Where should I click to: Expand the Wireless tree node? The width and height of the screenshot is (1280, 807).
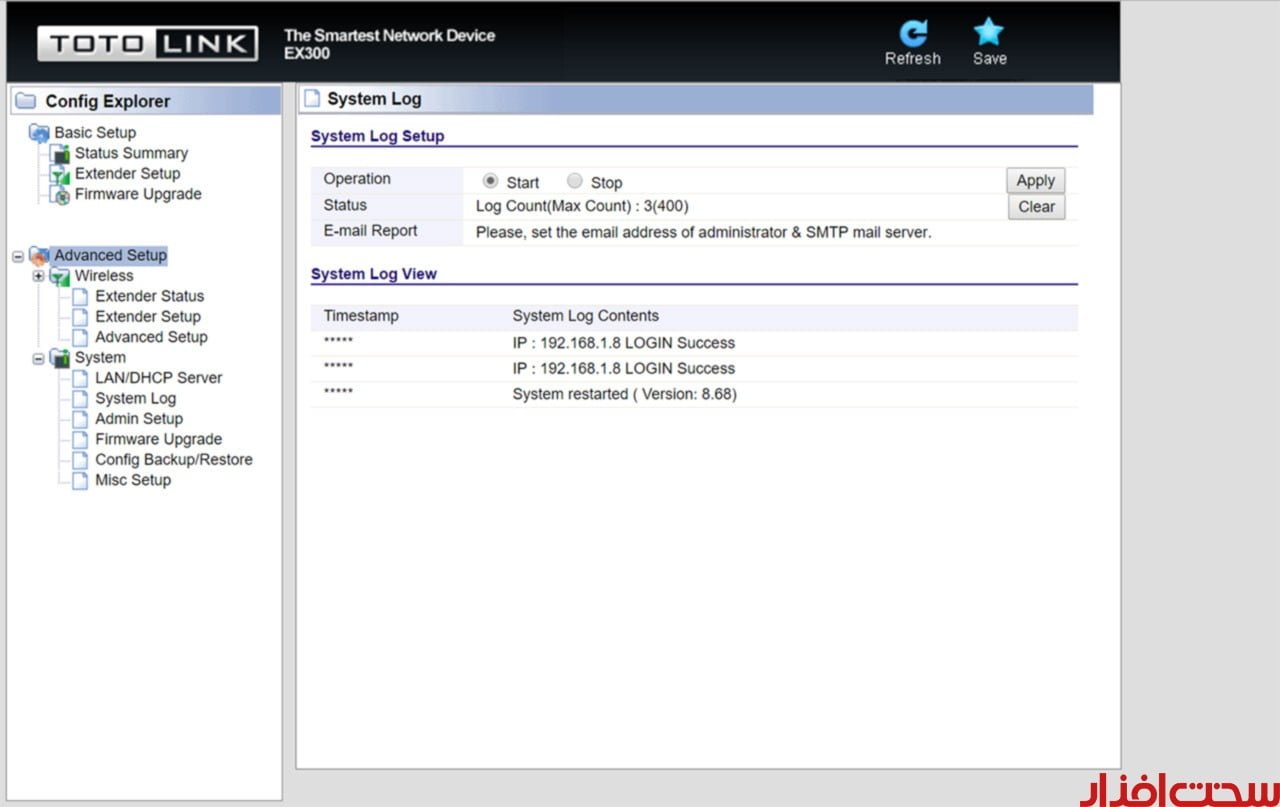(38, 276)
